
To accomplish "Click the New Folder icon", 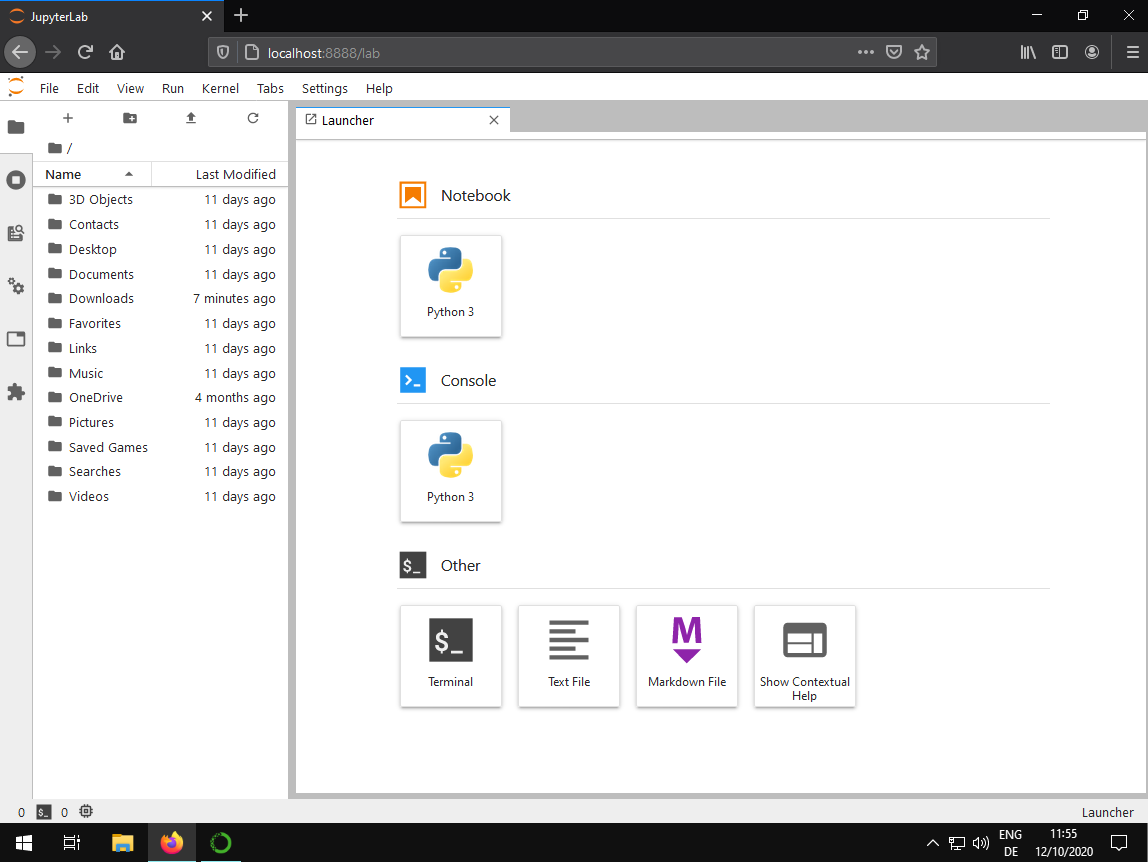I will [130, 118].
